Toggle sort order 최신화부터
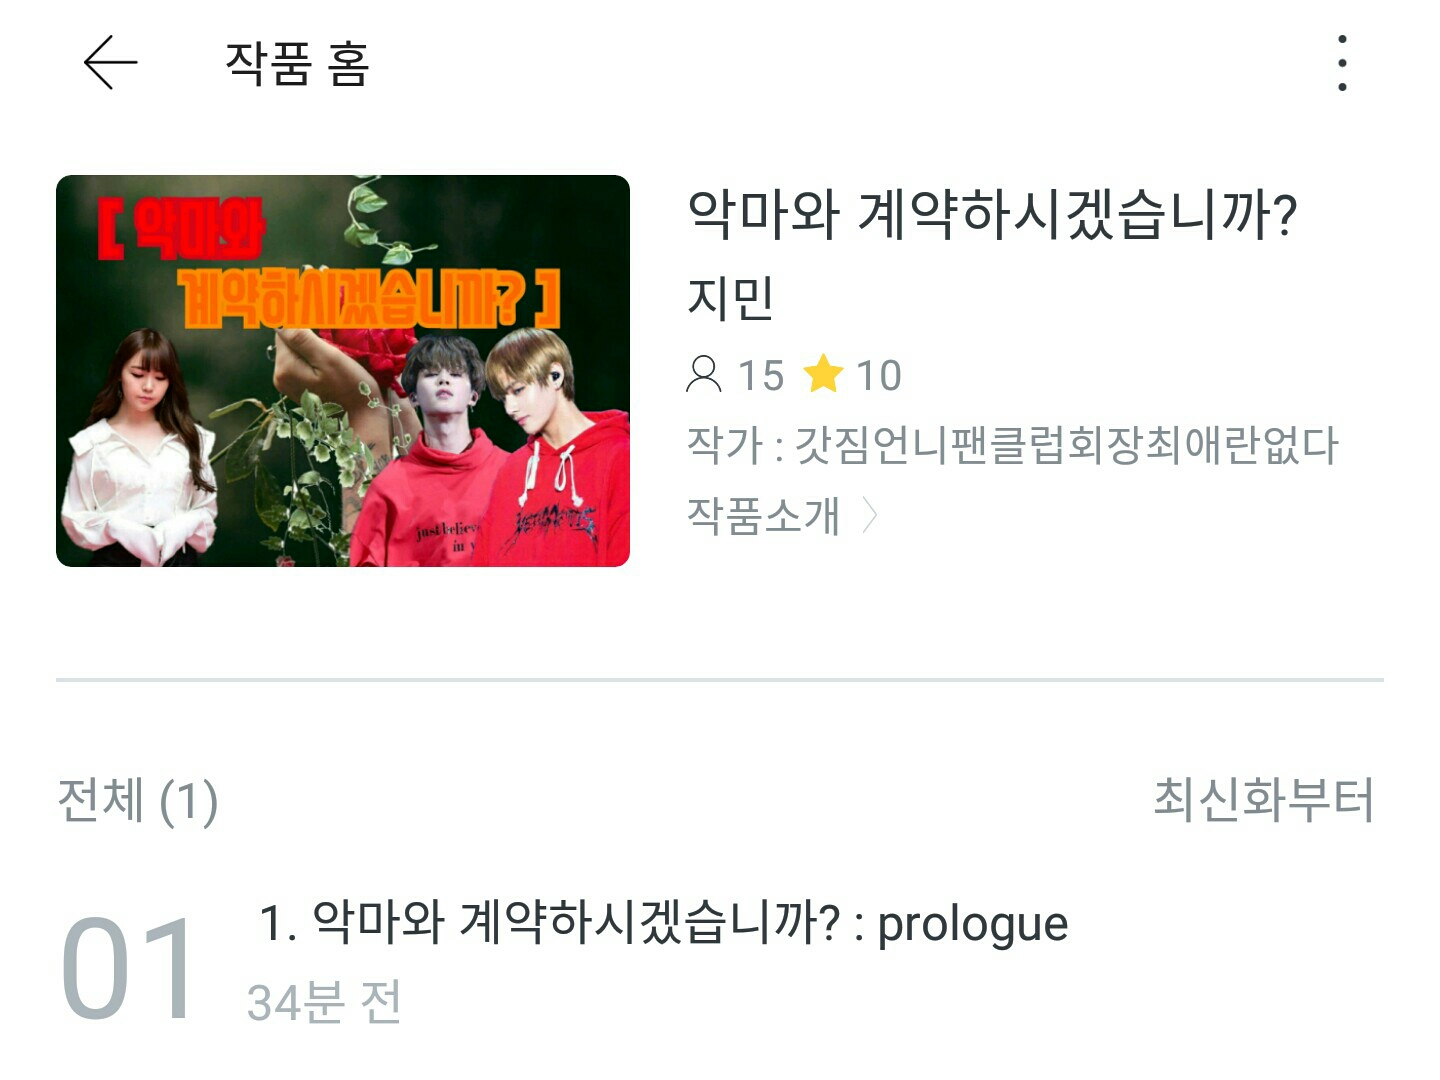Image resolution: width=1440 pixels, height=1080 pixels. (1264, 799)
